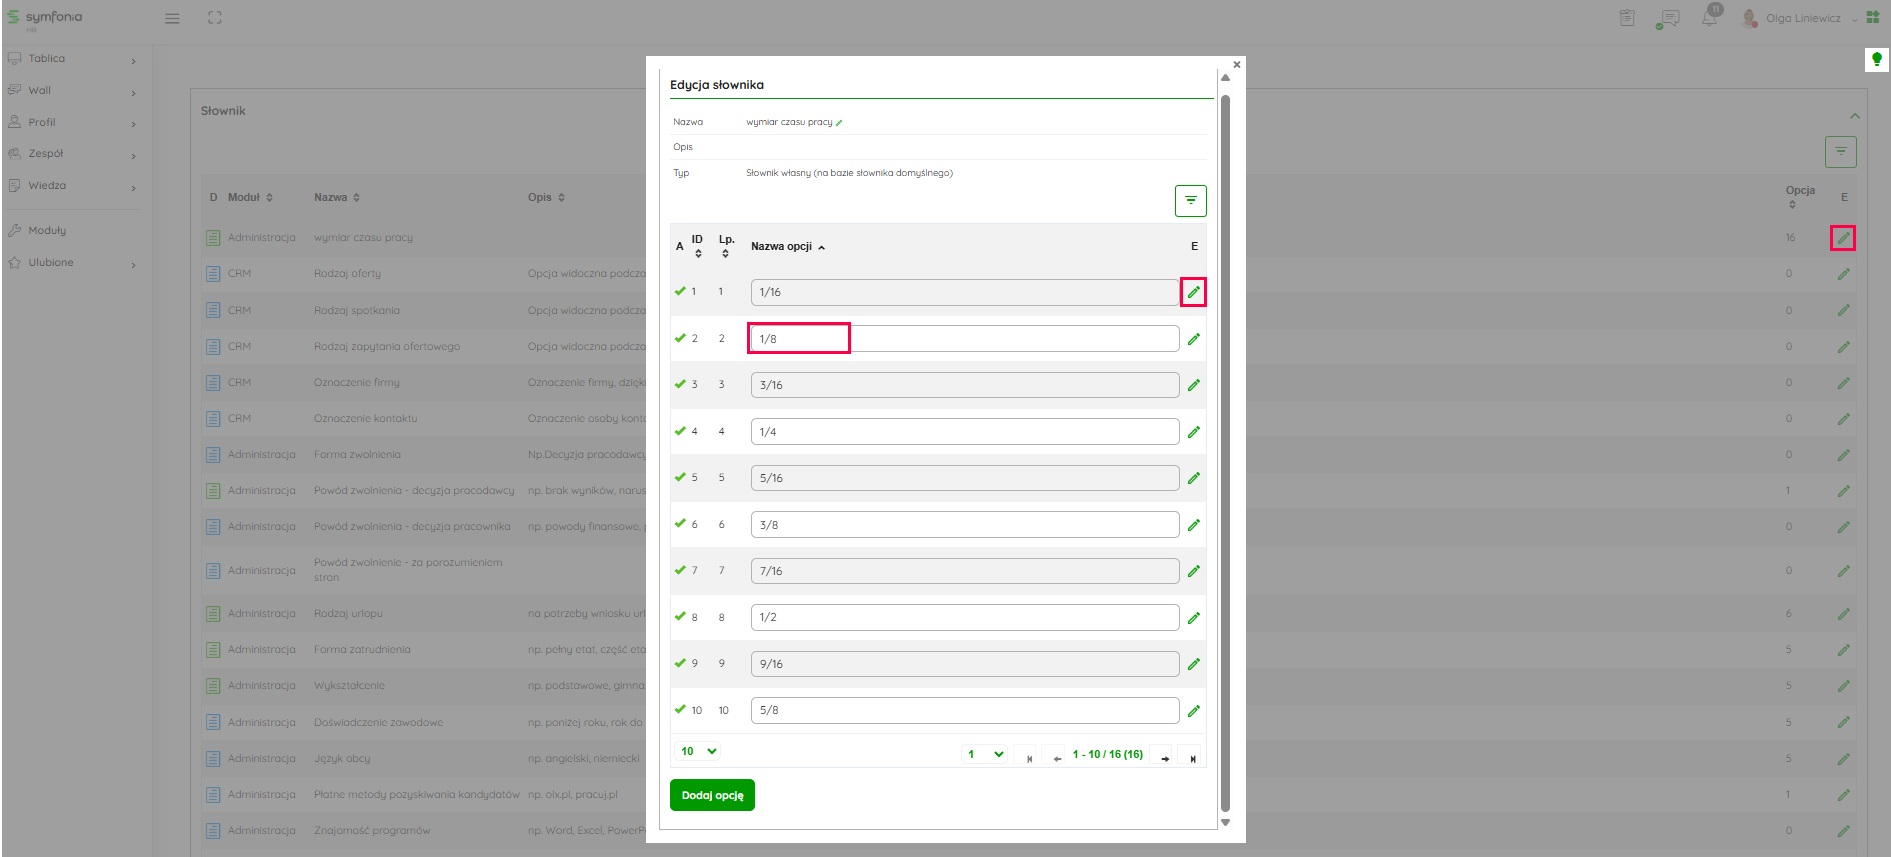Click the hamburger menu icon in top bar
Image resolution: width=1891 pixels, height=857 pixels.
pos(172,18)
